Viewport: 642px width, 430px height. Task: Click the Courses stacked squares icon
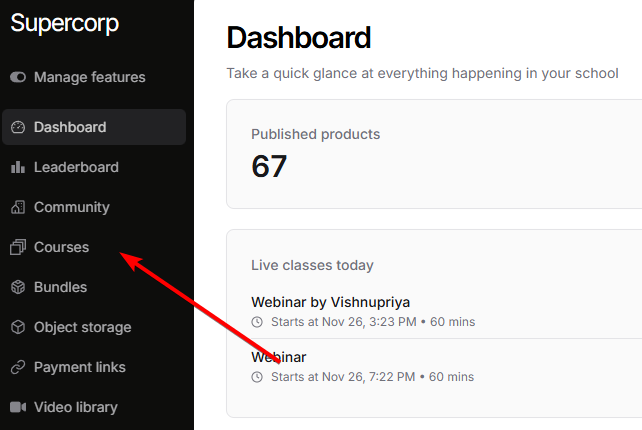(17, 247)
